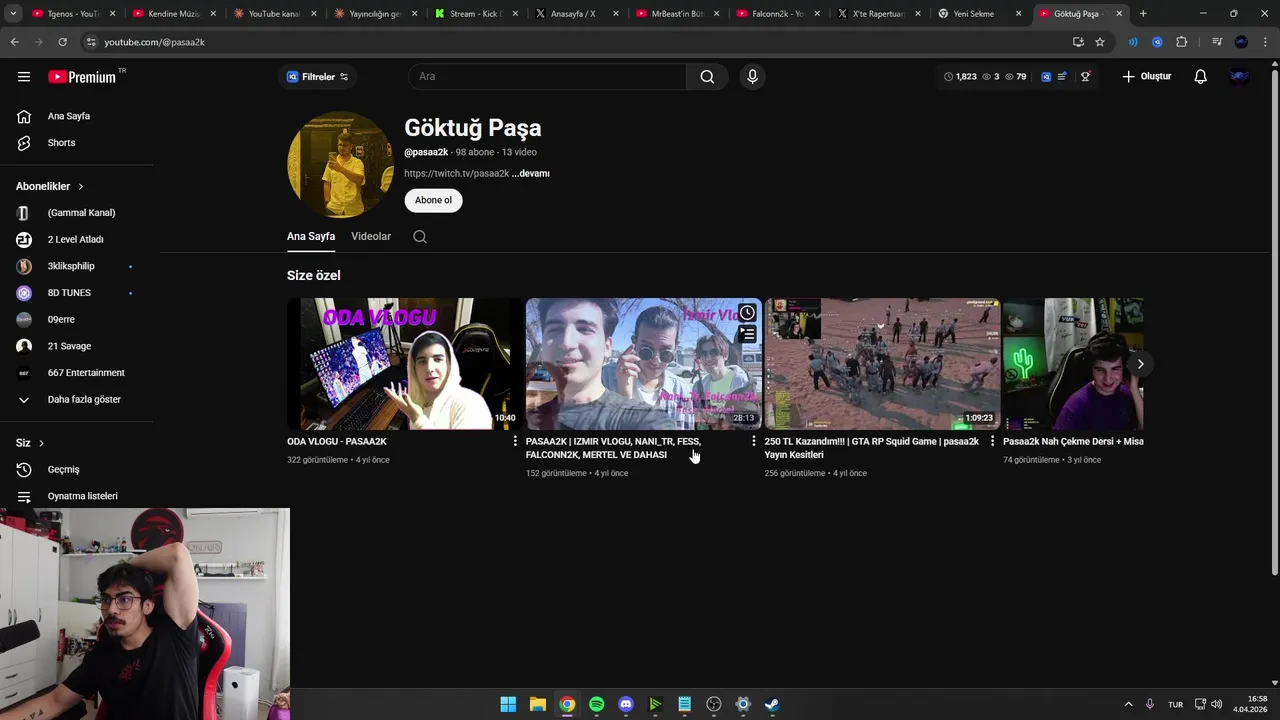Click the Ara search input field
1280x720 pixels.
tap(547, 77)
